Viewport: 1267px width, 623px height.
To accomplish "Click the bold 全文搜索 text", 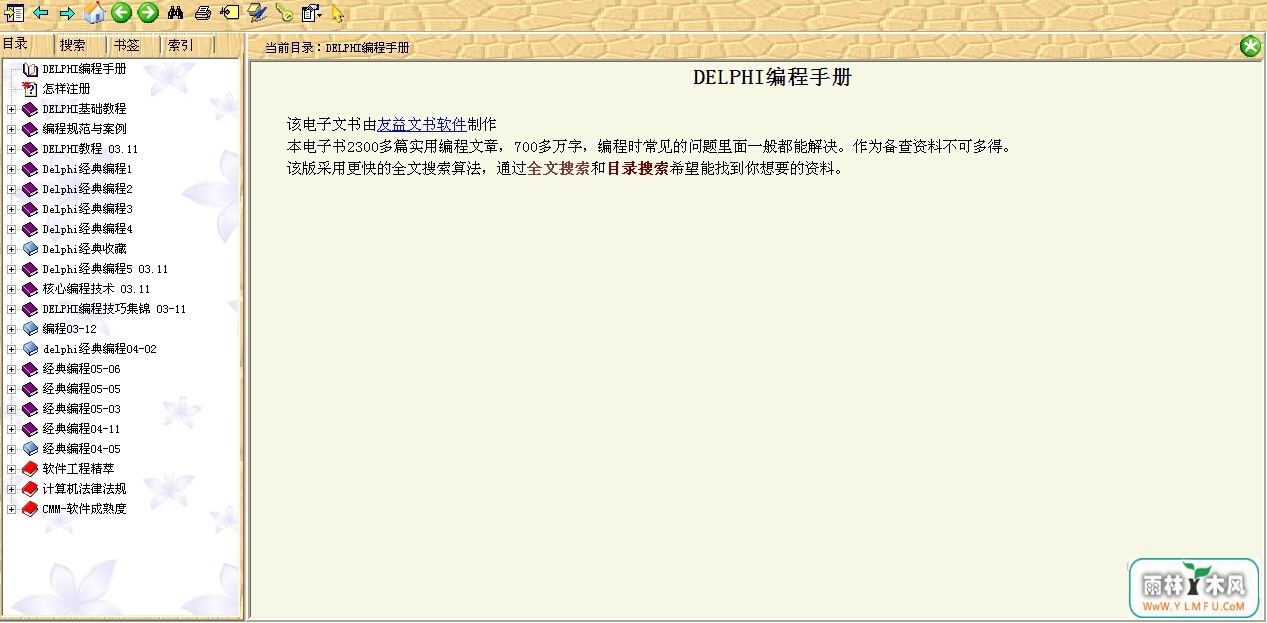I will (x=558, y=169).
